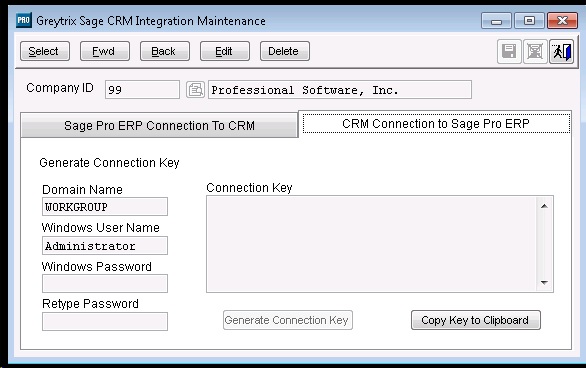Click the Domain Name field WORKGROUP

(x=105, y=207)
